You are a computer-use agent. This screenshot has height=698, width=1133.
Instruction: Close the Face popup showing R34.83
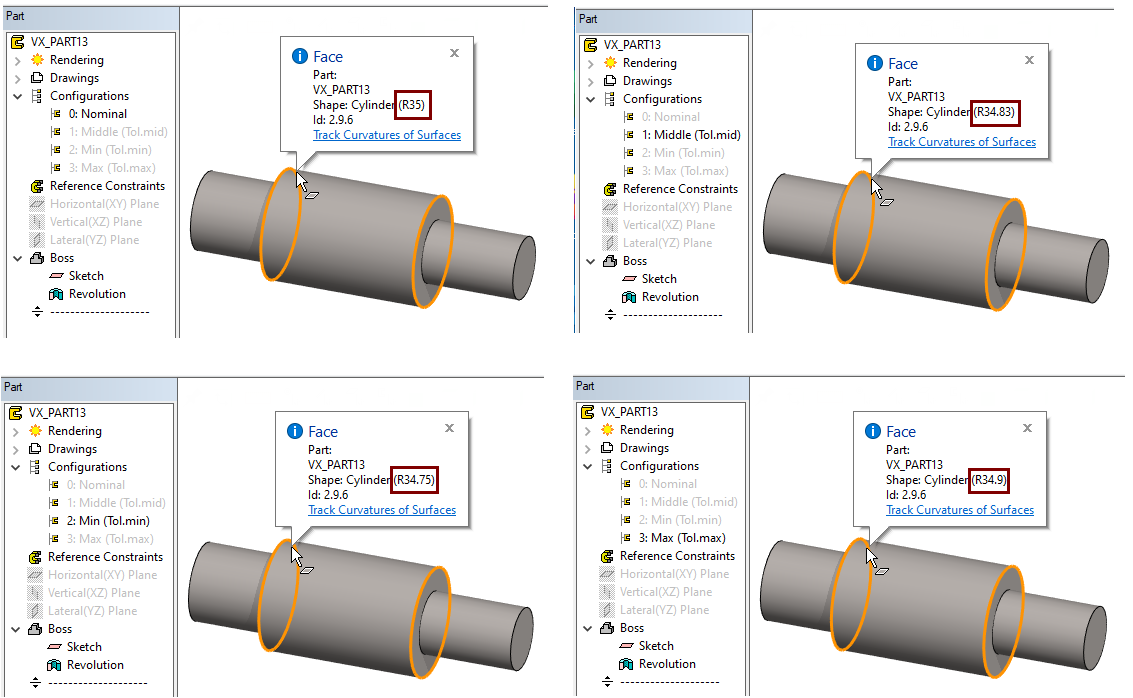(x=1030, y=60)
